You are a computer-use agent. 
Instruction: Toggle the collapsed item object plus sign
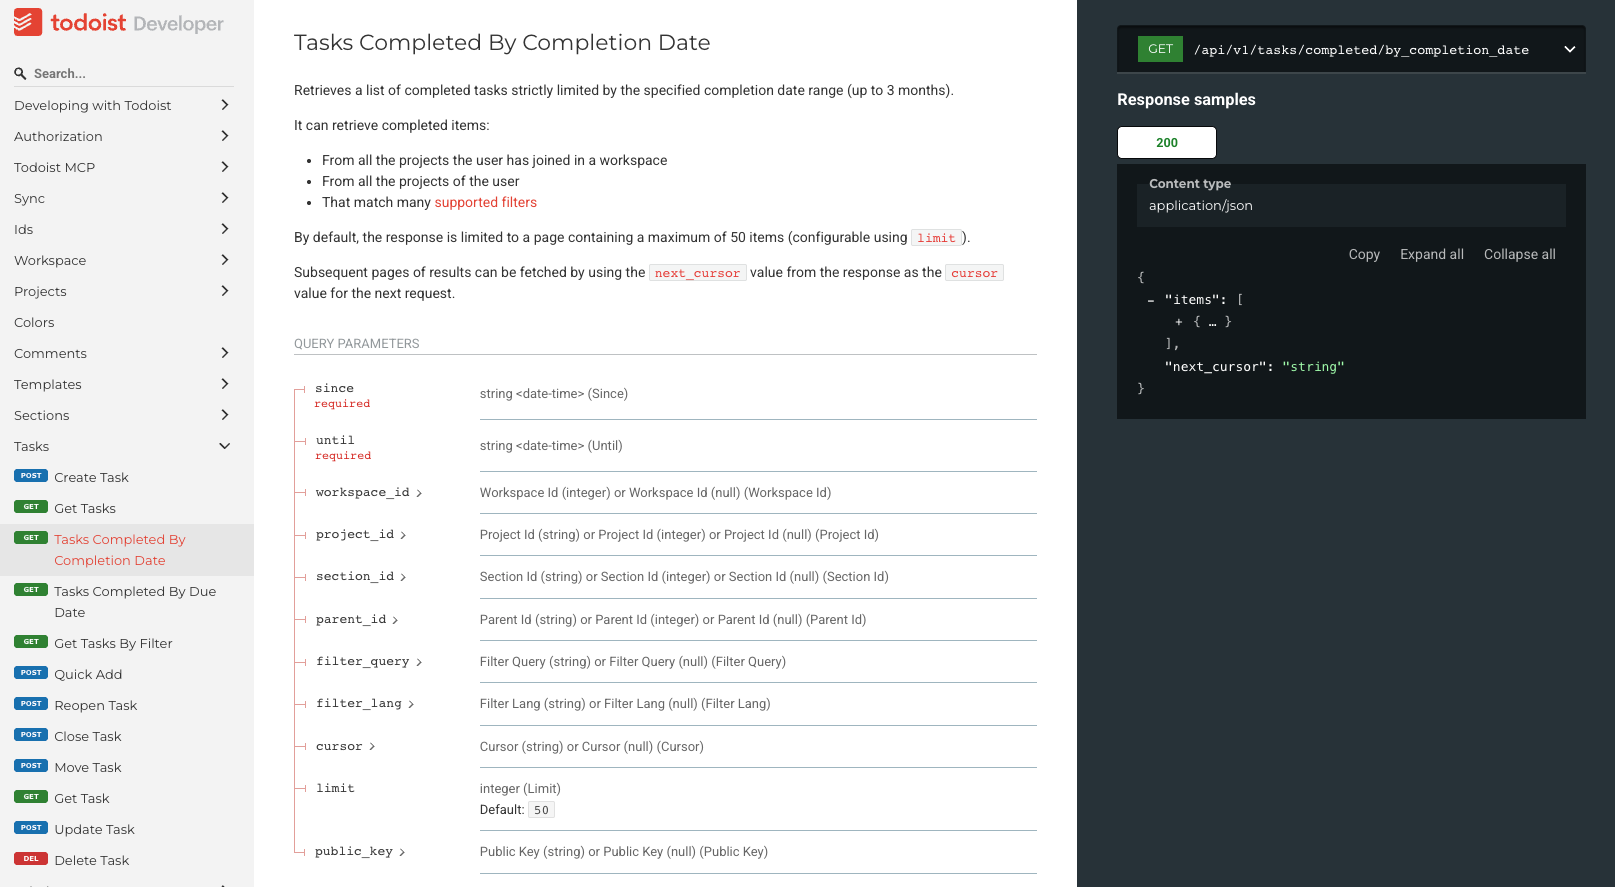[x=1179, y=322]
